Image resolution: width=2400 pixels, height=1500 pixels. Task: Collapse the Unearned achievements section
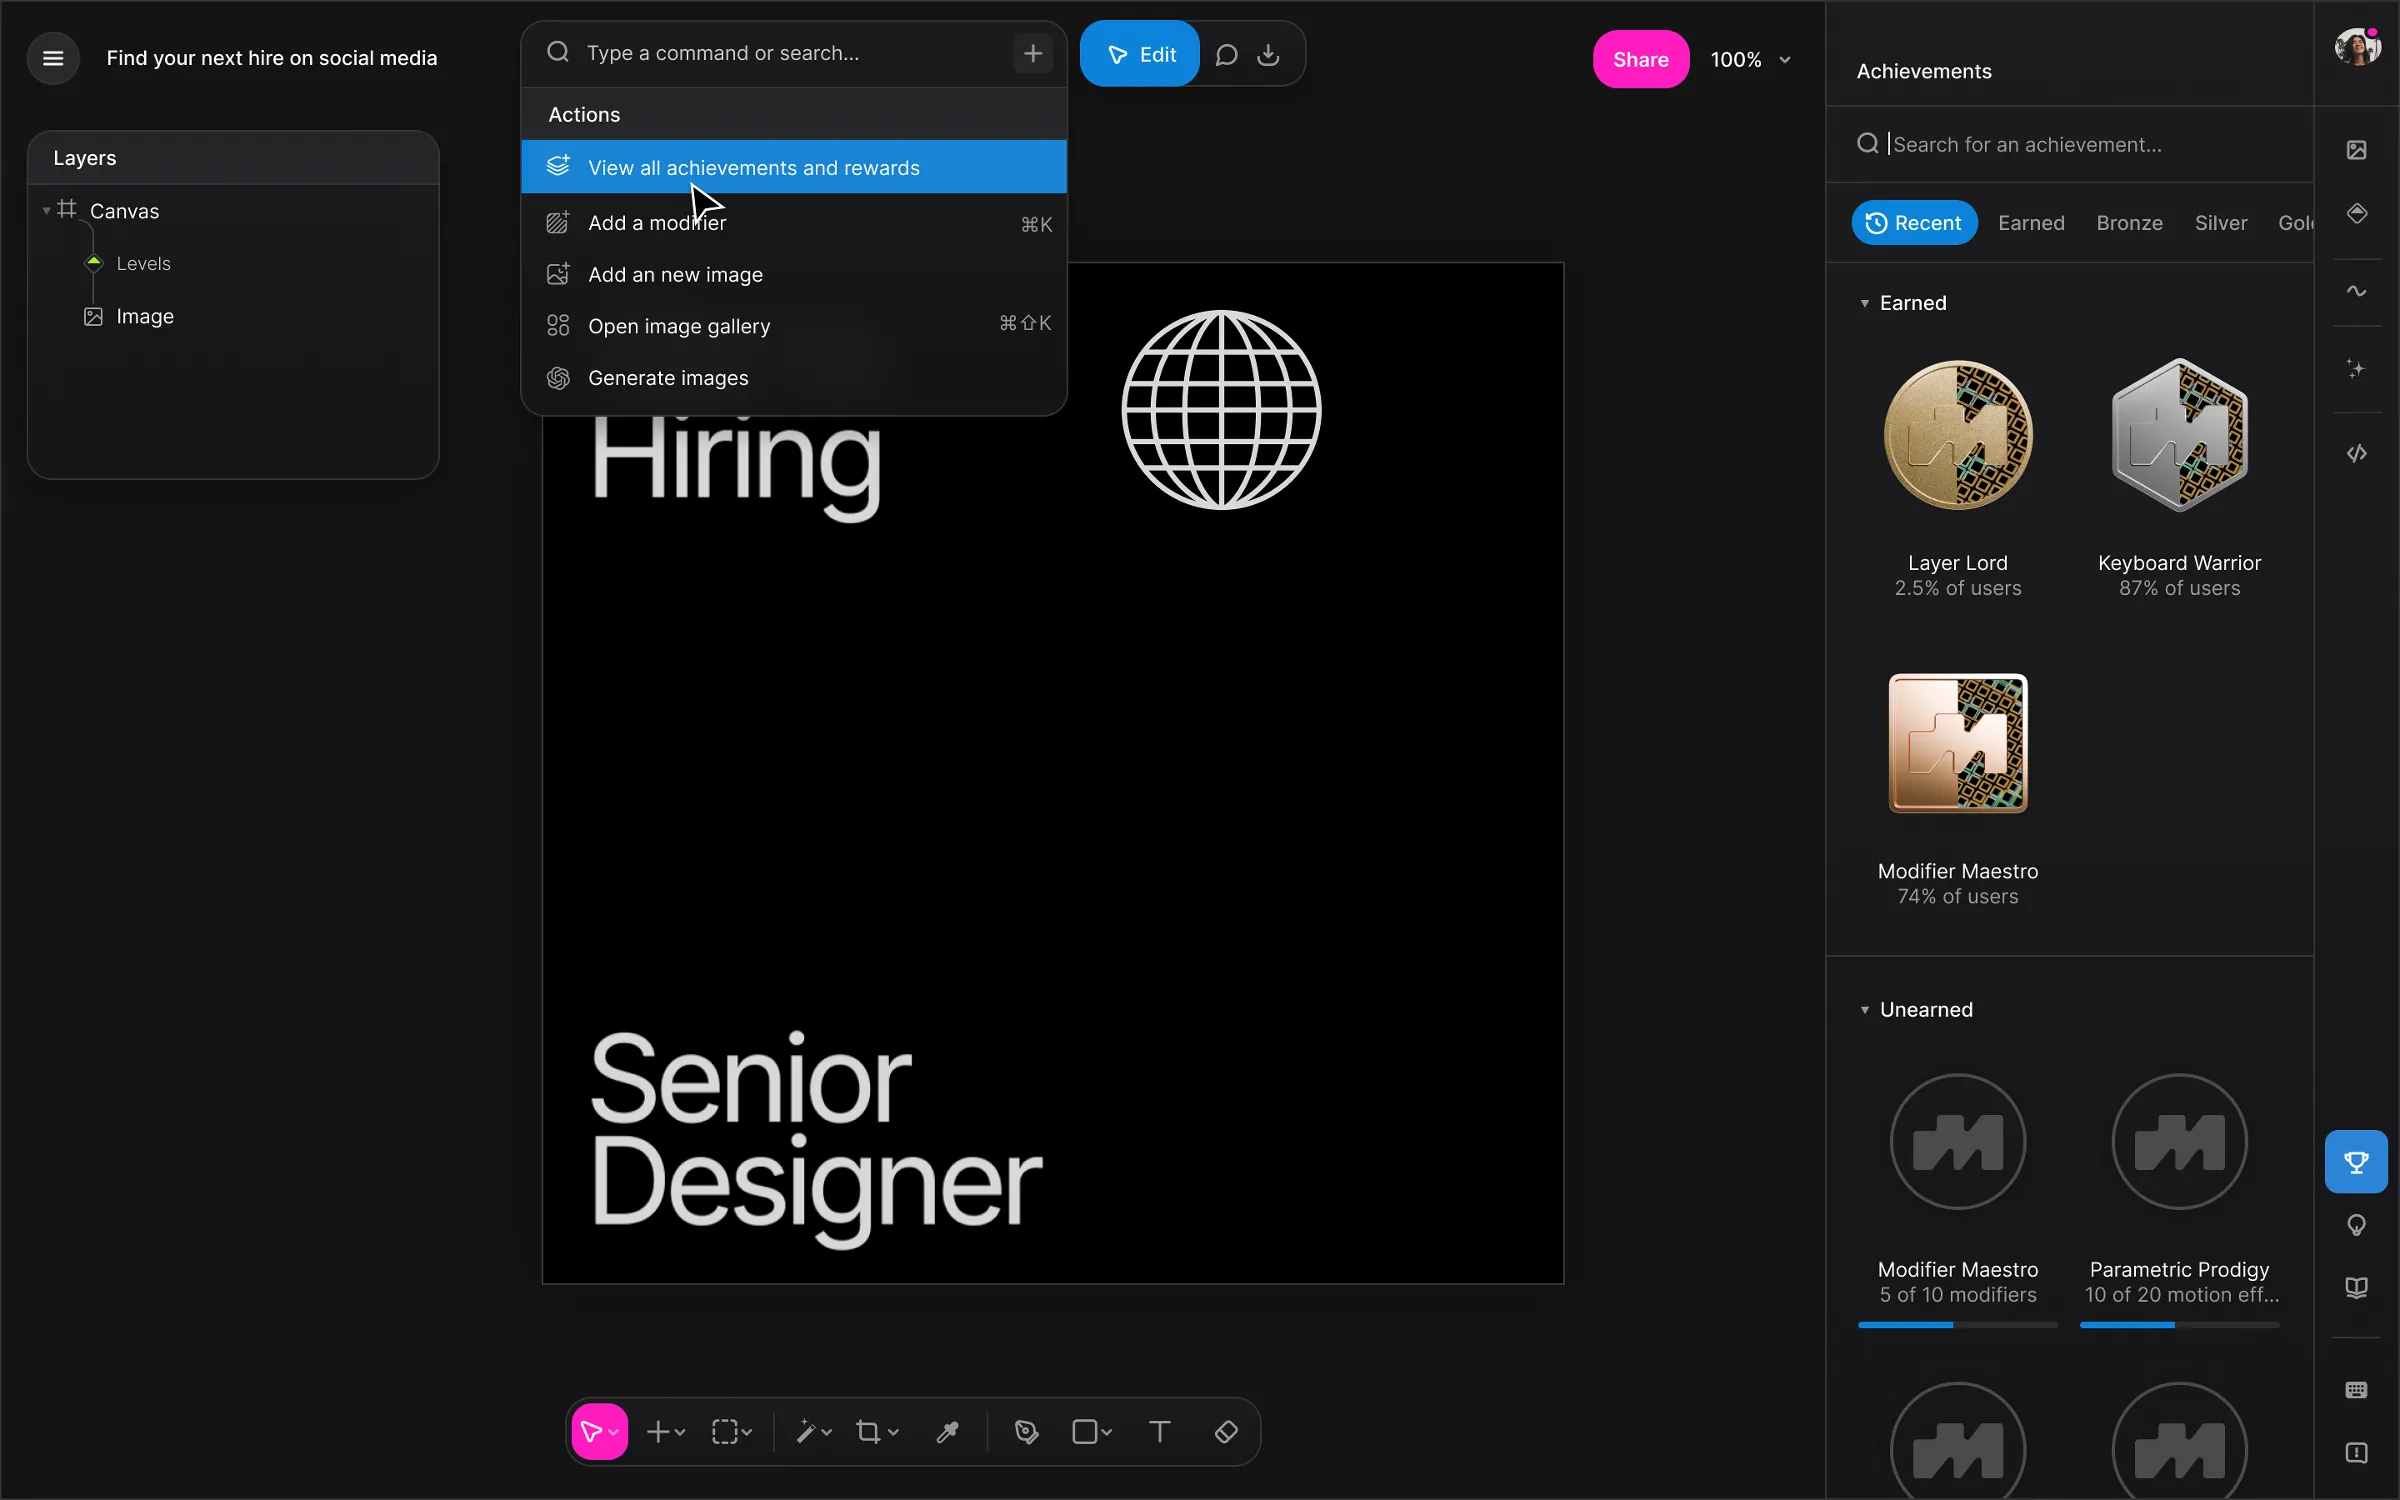coord(1864,1010)
